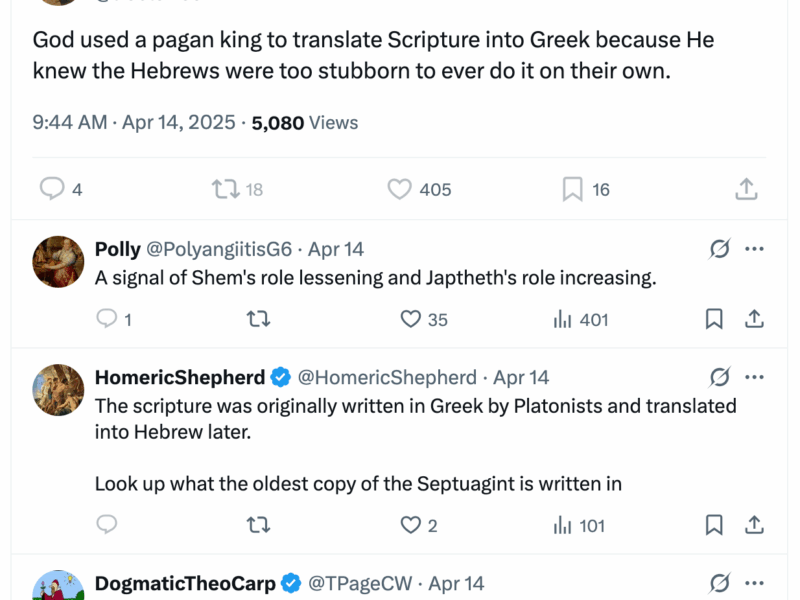Viewport: 800px width, 600px height.
Task: Bookmark HomericShepherd's reply
Action: [x=715, y=525]
